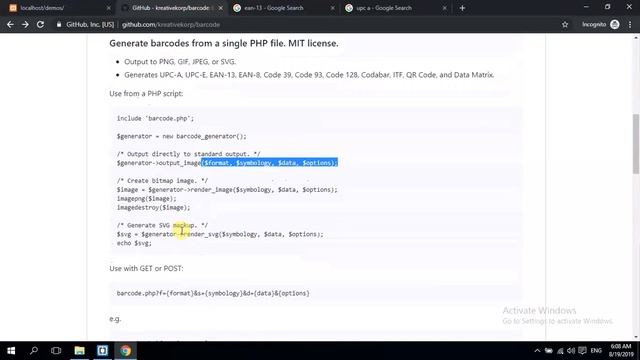The height and width of the screenshot is (360, 640).
Task: Click the Chrome taskbar icon
Action: [125, 351]
